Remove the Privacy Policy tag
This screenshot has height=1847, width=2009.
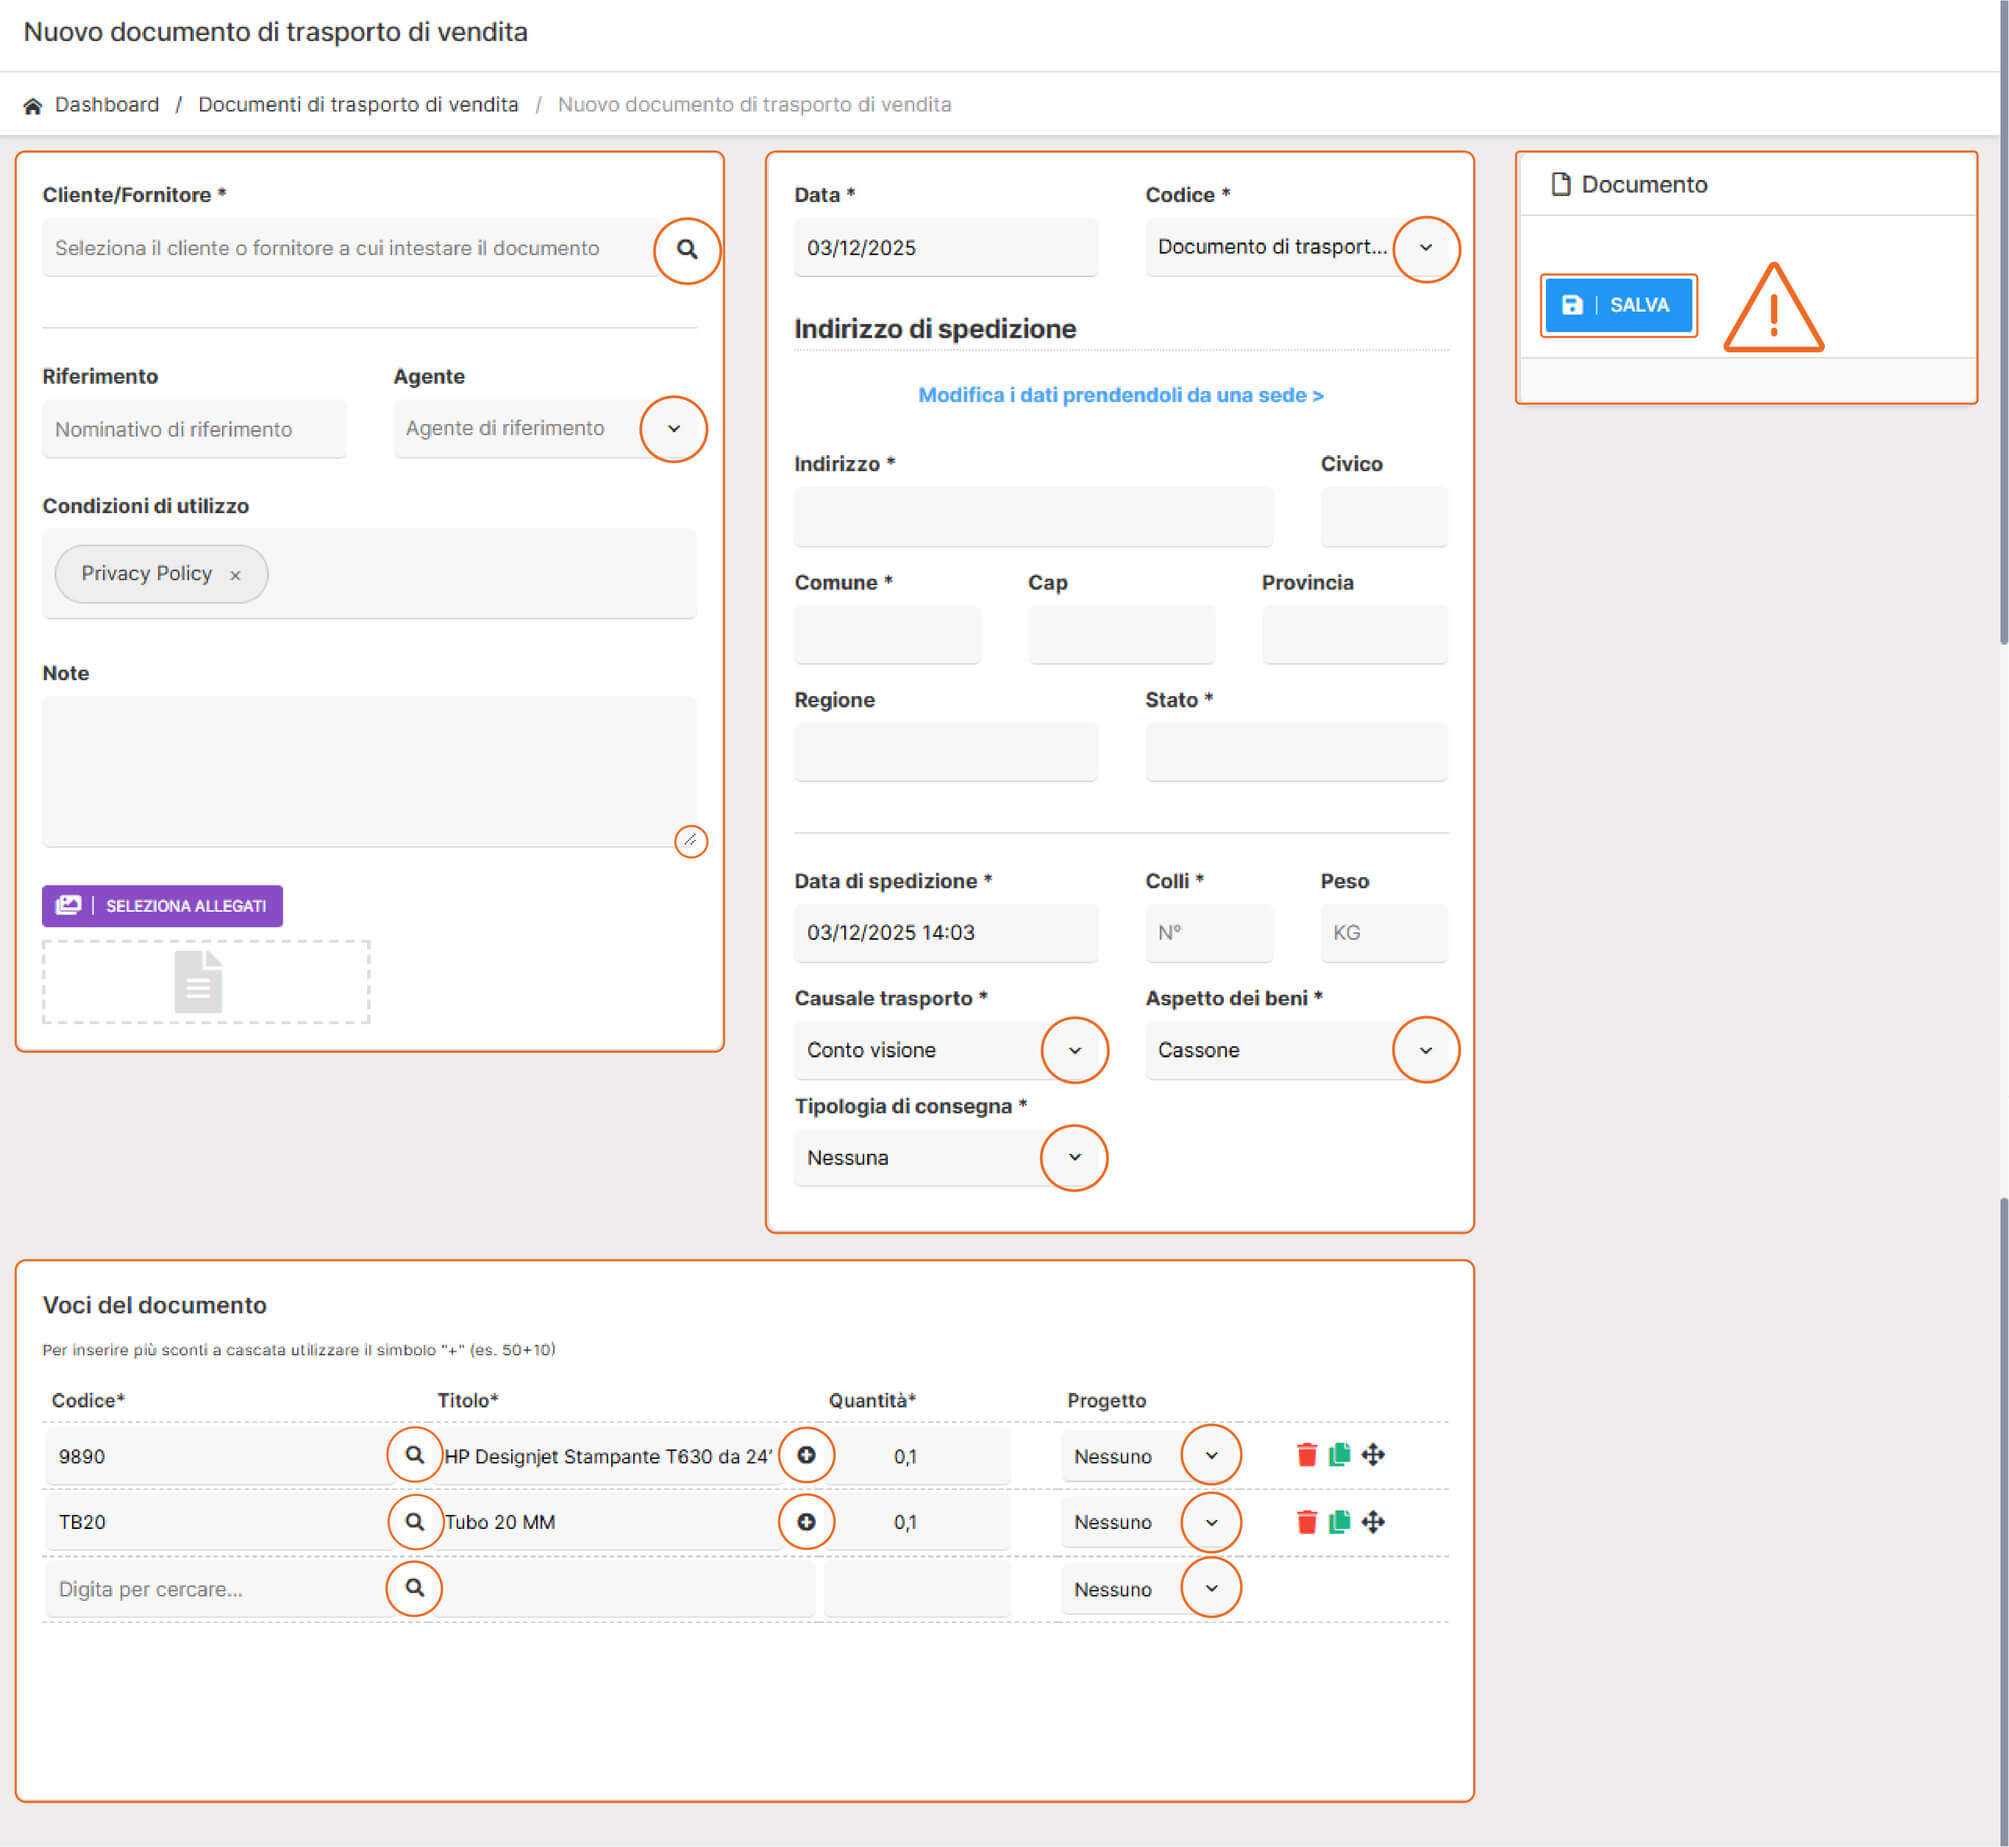tap(235, 575)
